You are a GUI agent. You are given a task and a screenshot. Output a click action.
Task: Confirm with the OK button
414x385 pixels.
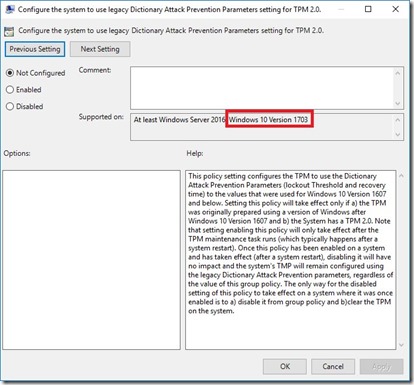tap(285, 367)
